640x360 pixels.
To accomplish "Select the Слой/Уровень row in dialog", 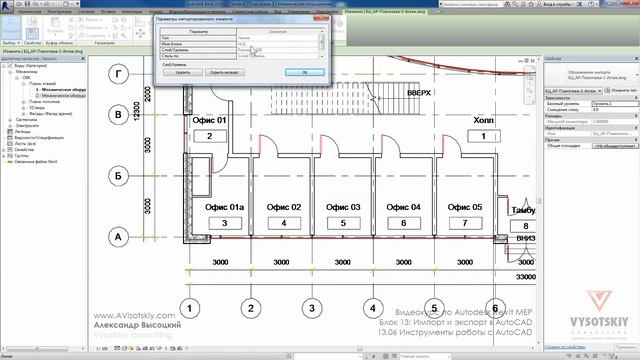I will tap(239, 50).
